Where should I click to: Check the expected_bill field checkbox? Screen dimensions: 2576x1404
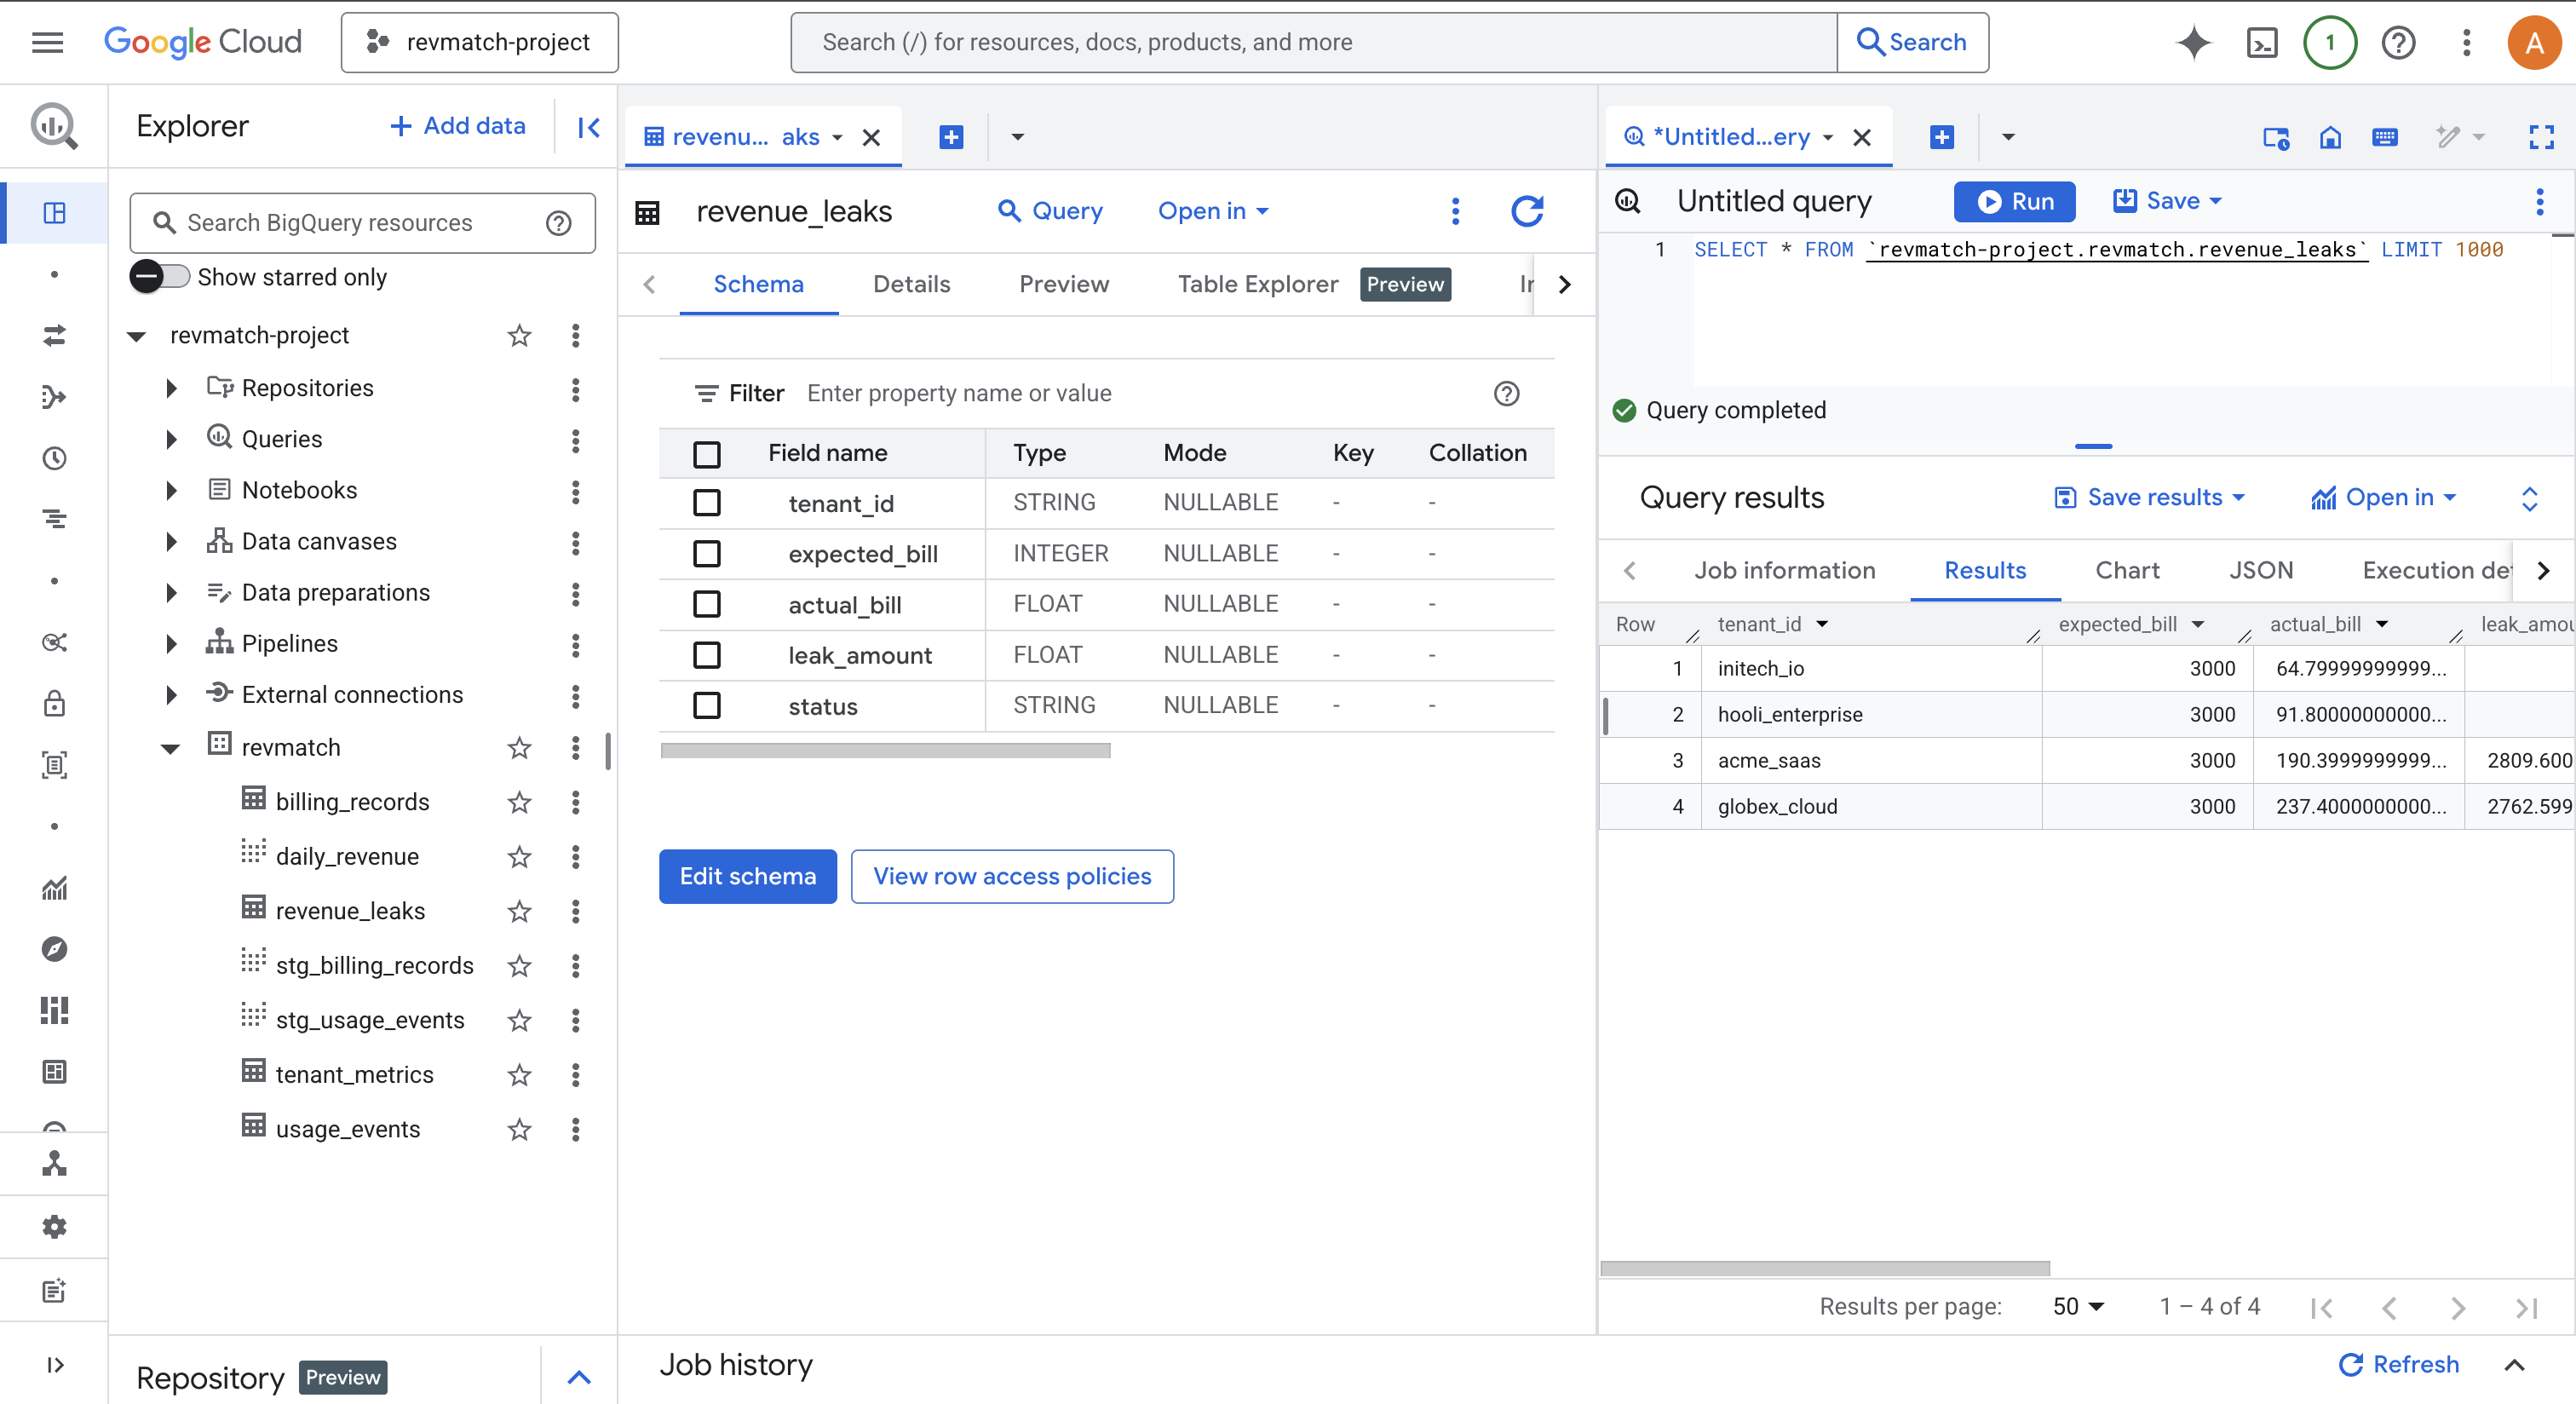[707, 554]
